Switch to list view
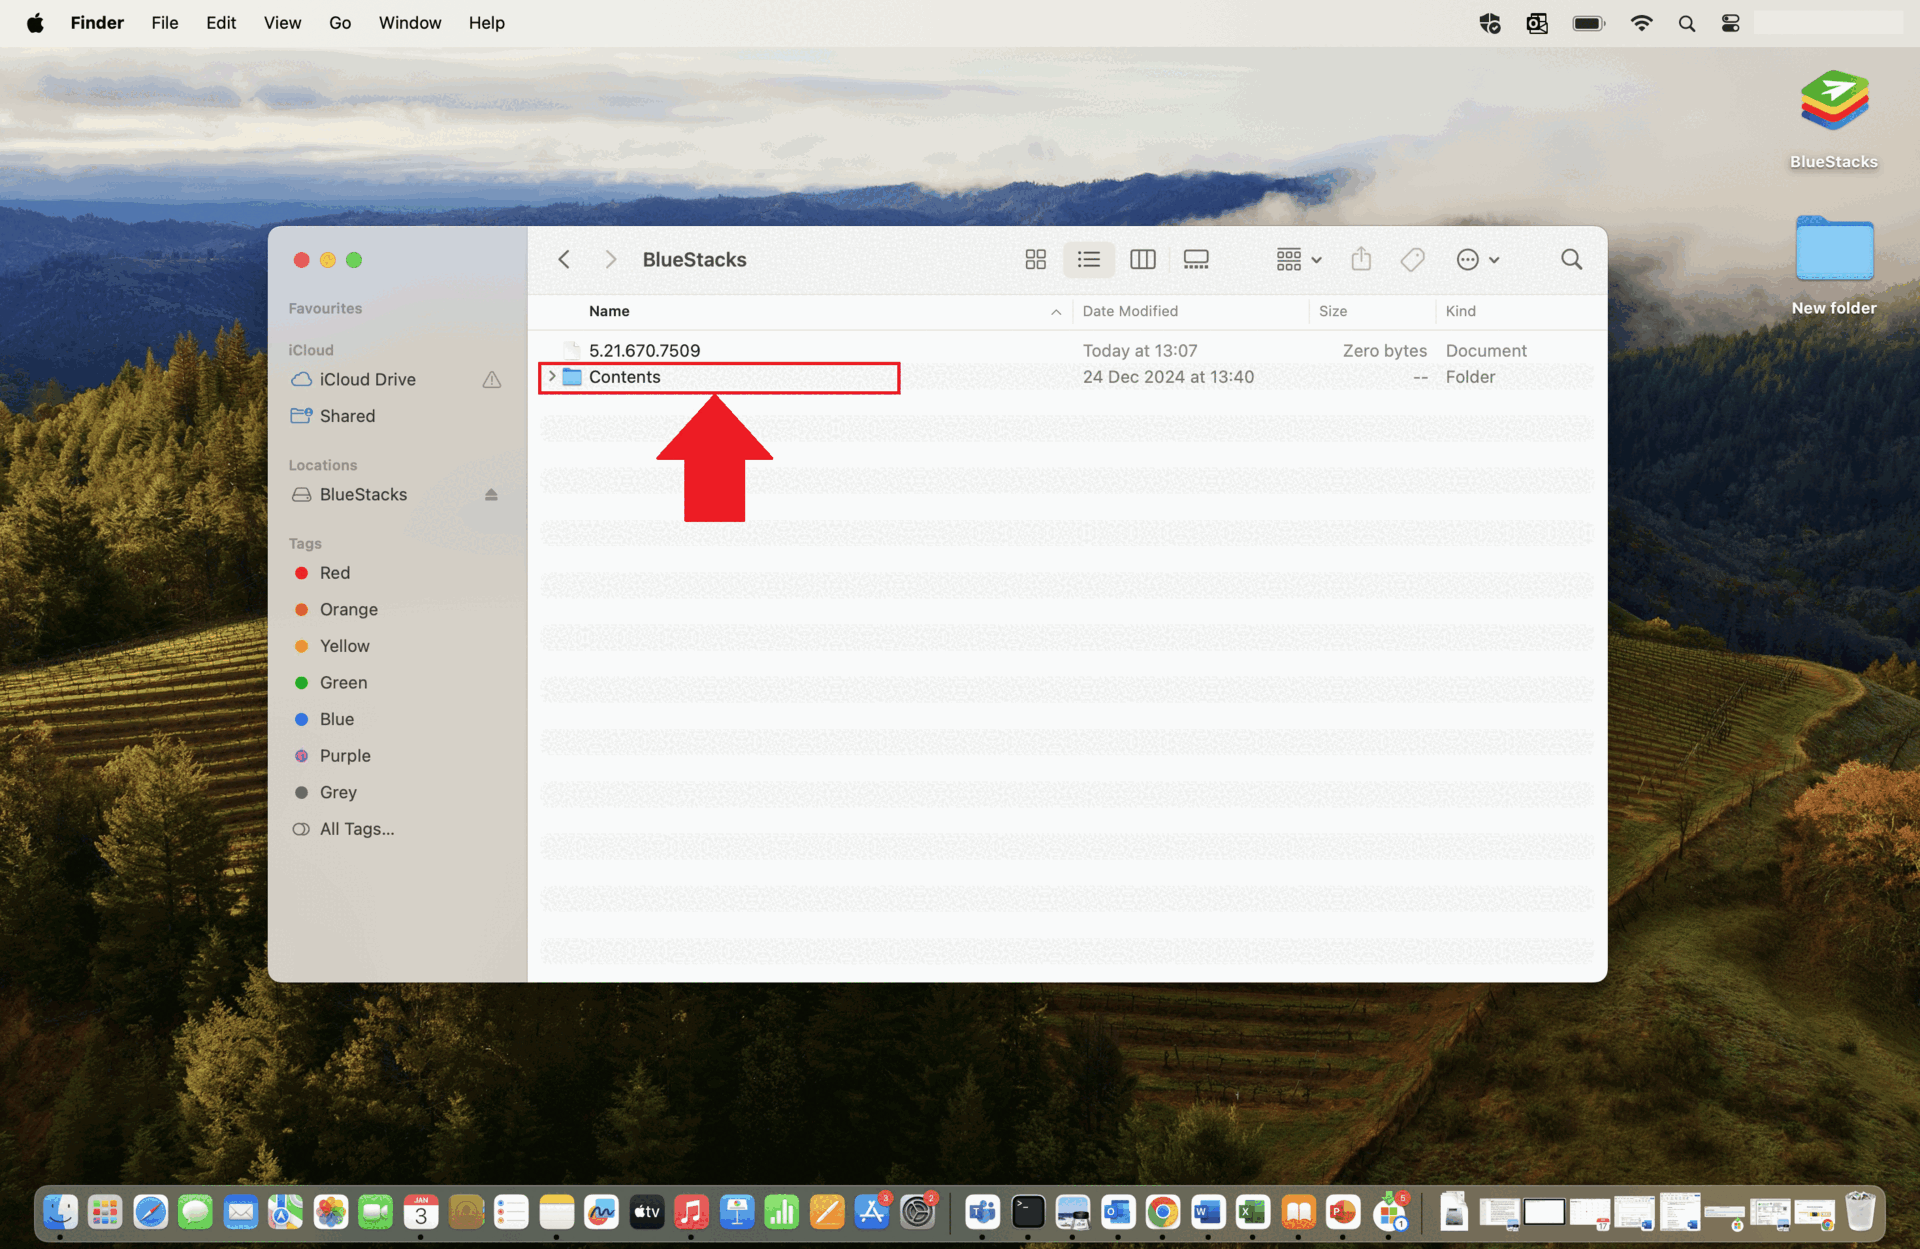This screenshot has height=1249, width=1920. (1089, 260)
